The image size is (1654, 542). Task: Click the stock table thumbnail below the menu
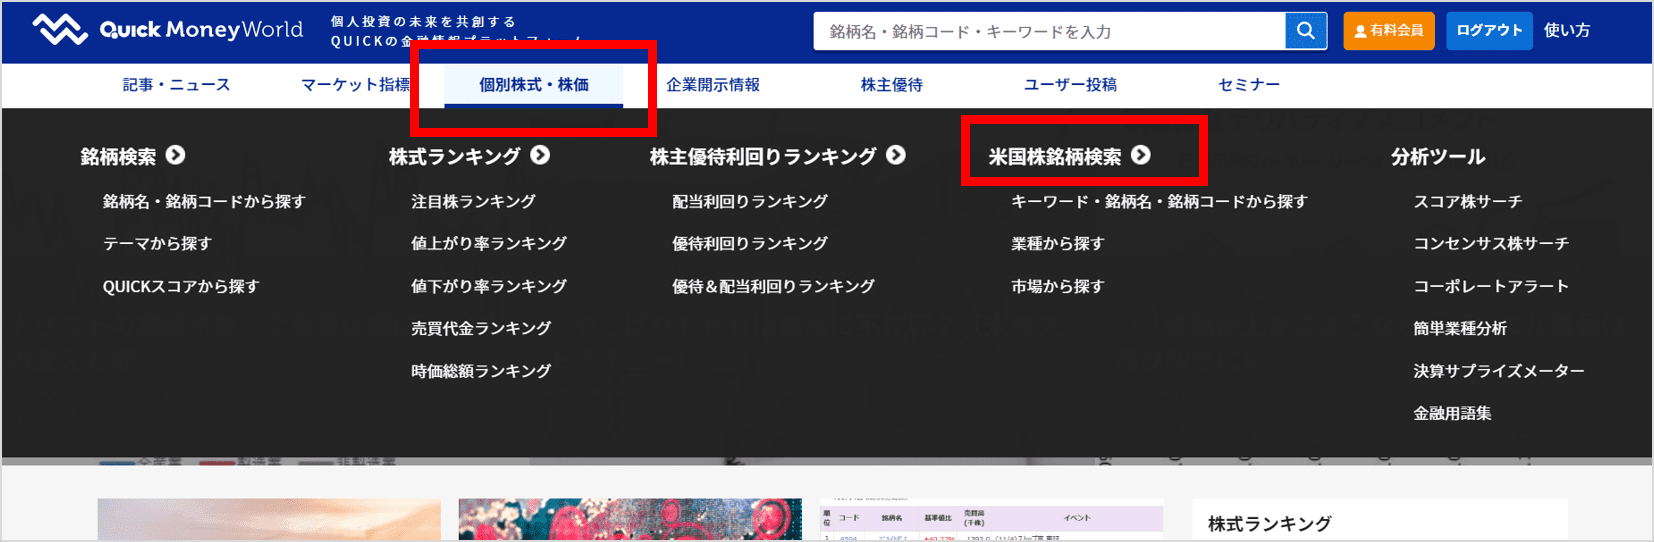coord(990,520)
